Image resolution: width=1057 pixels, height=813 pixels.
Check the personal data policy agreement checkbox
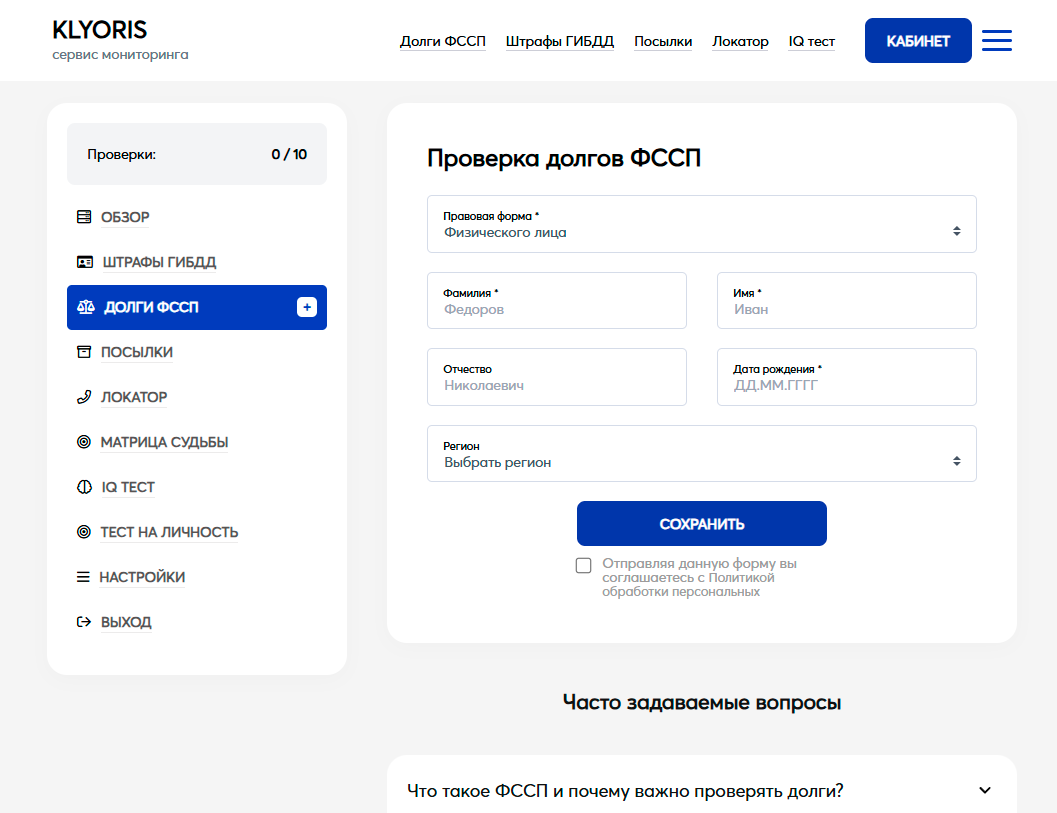tap(584, 566)
